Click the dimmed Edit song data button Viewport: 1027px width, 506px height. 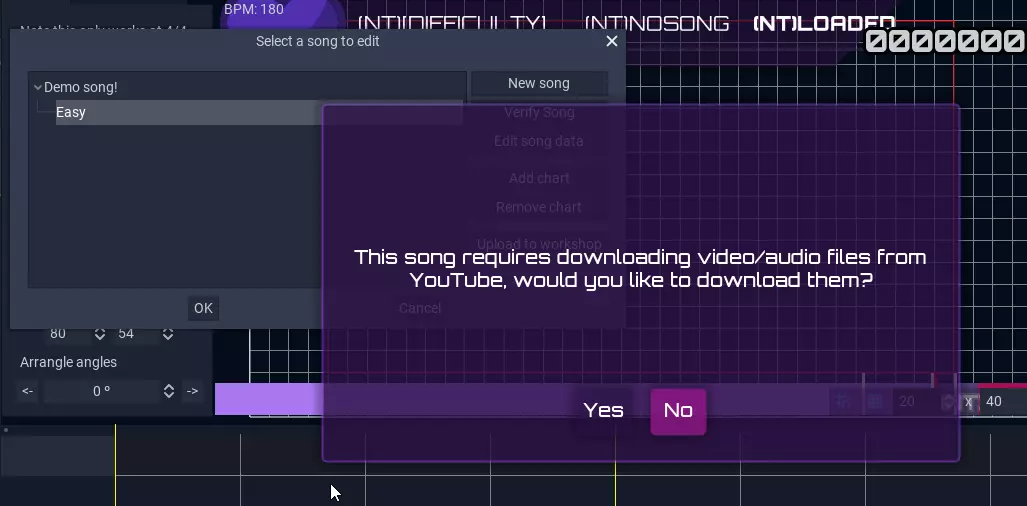[539, 141]
